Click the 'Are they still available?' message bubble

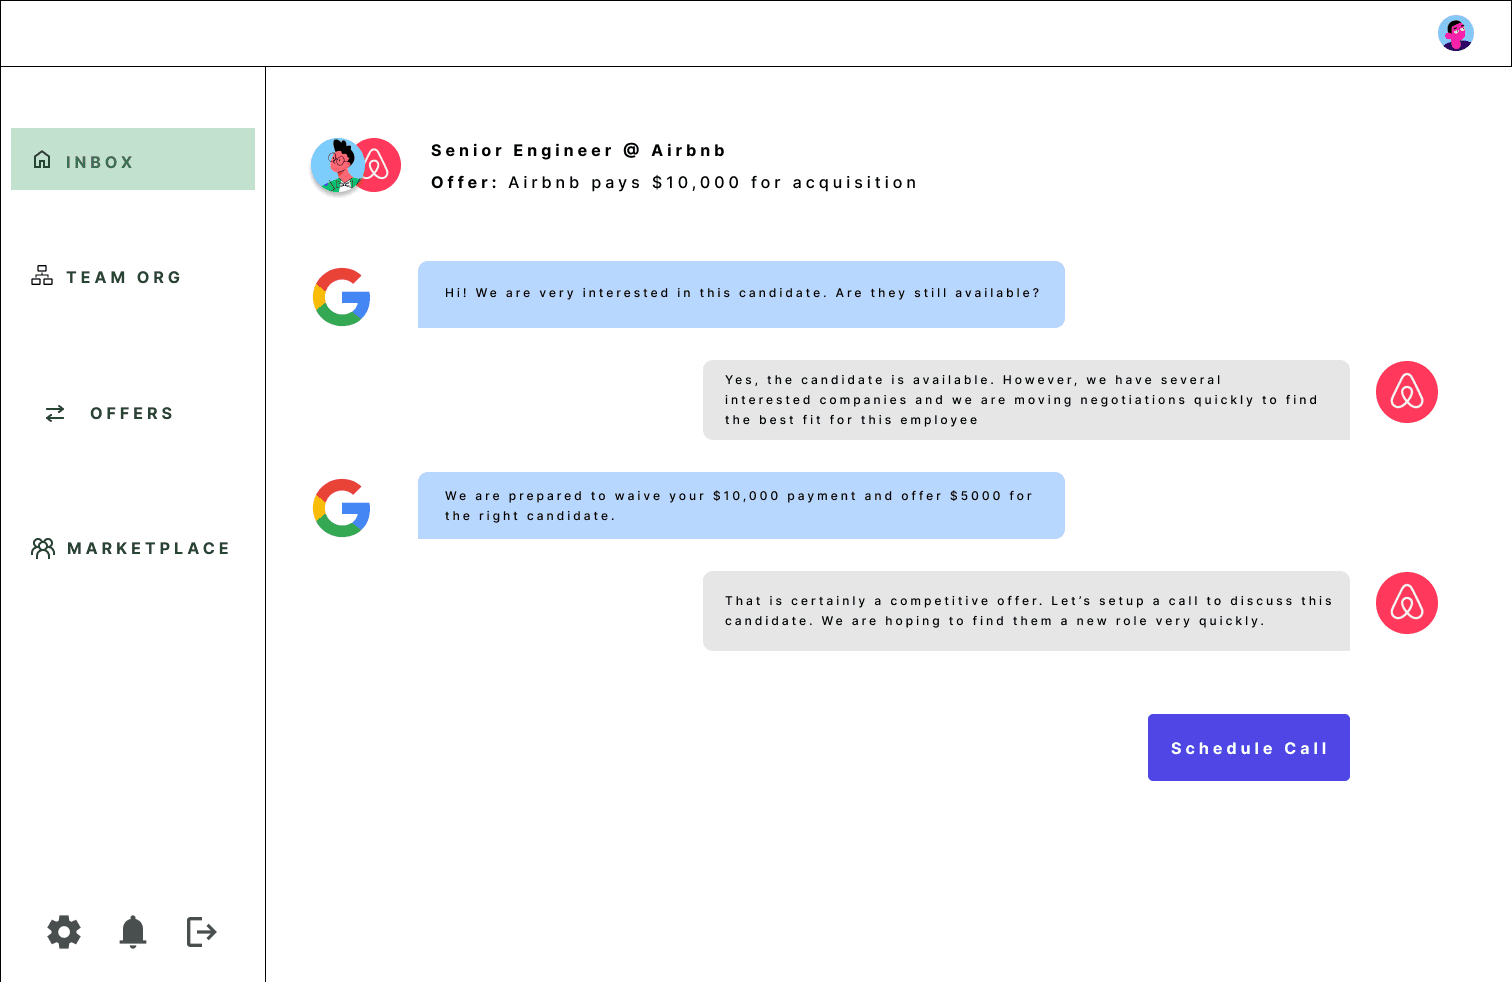point(741,294)
